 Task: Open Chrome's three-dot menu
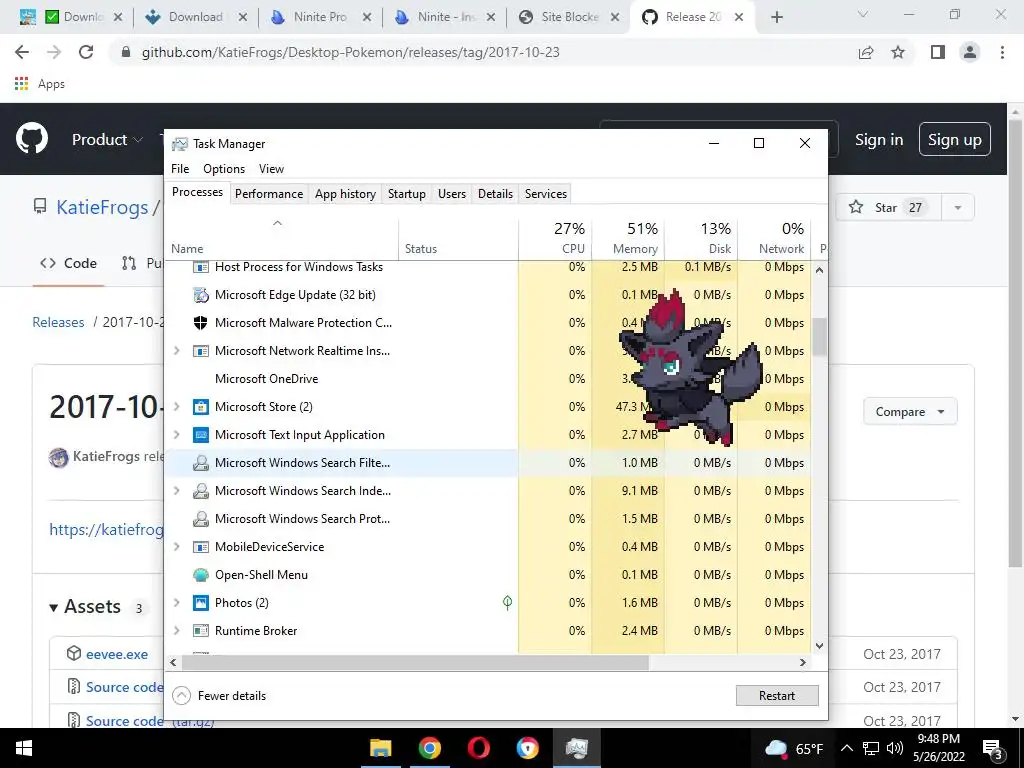pyautogui.click(x=1002, y=52)
